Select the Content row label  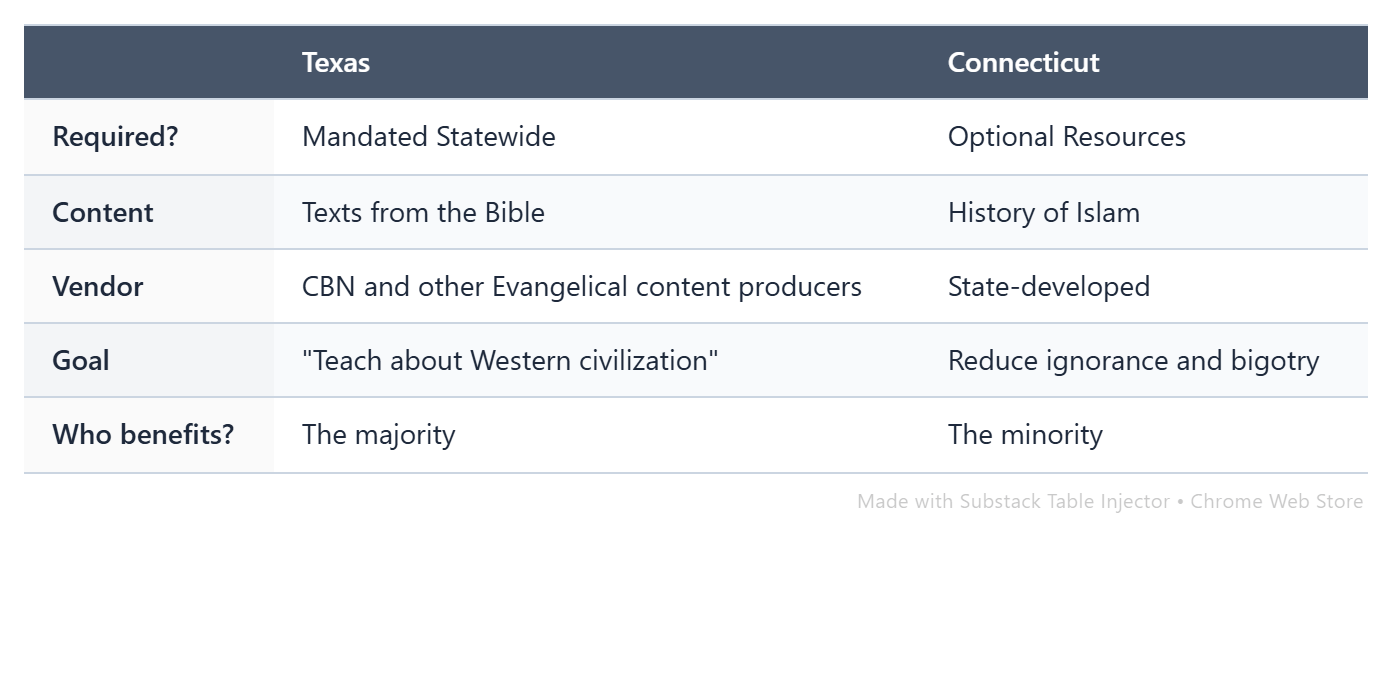point(103,212)
